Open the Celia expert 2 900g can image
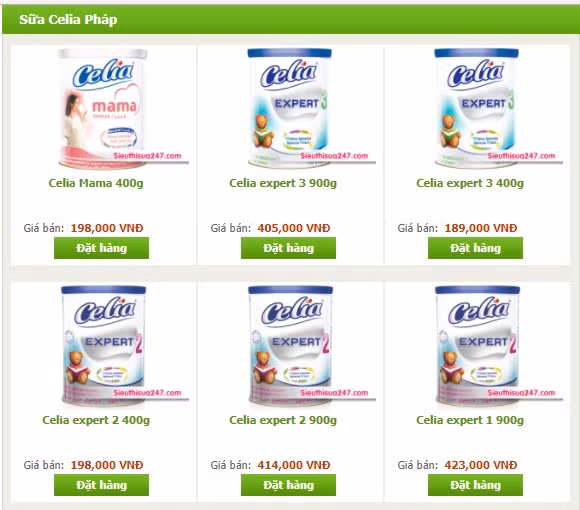This screenshot has width=580, height=510. 289,345
